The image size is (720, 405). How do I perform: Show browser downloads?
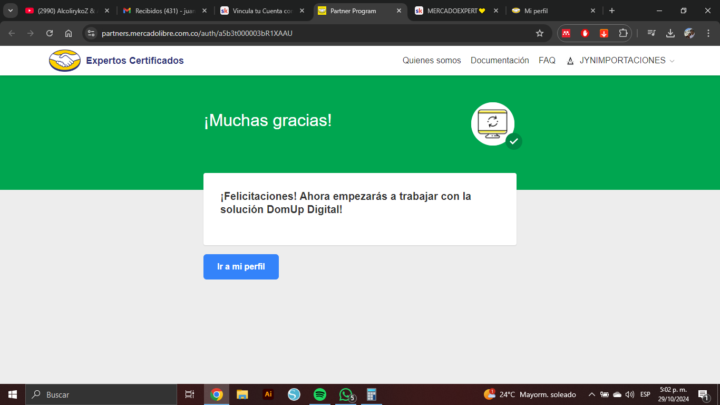click(670, 33)
